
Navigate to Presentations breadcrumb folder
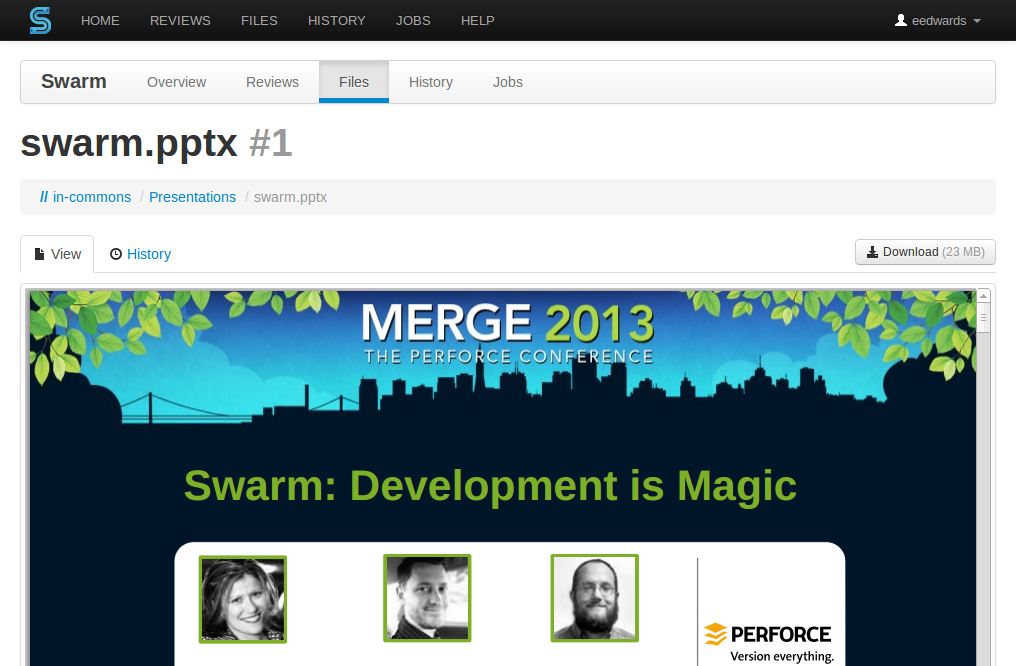pos(192,197)
